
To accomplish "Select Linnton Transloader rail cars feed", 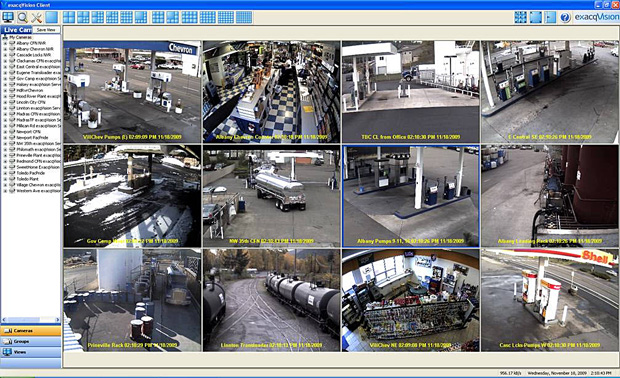I will click(x=271, y=300).
